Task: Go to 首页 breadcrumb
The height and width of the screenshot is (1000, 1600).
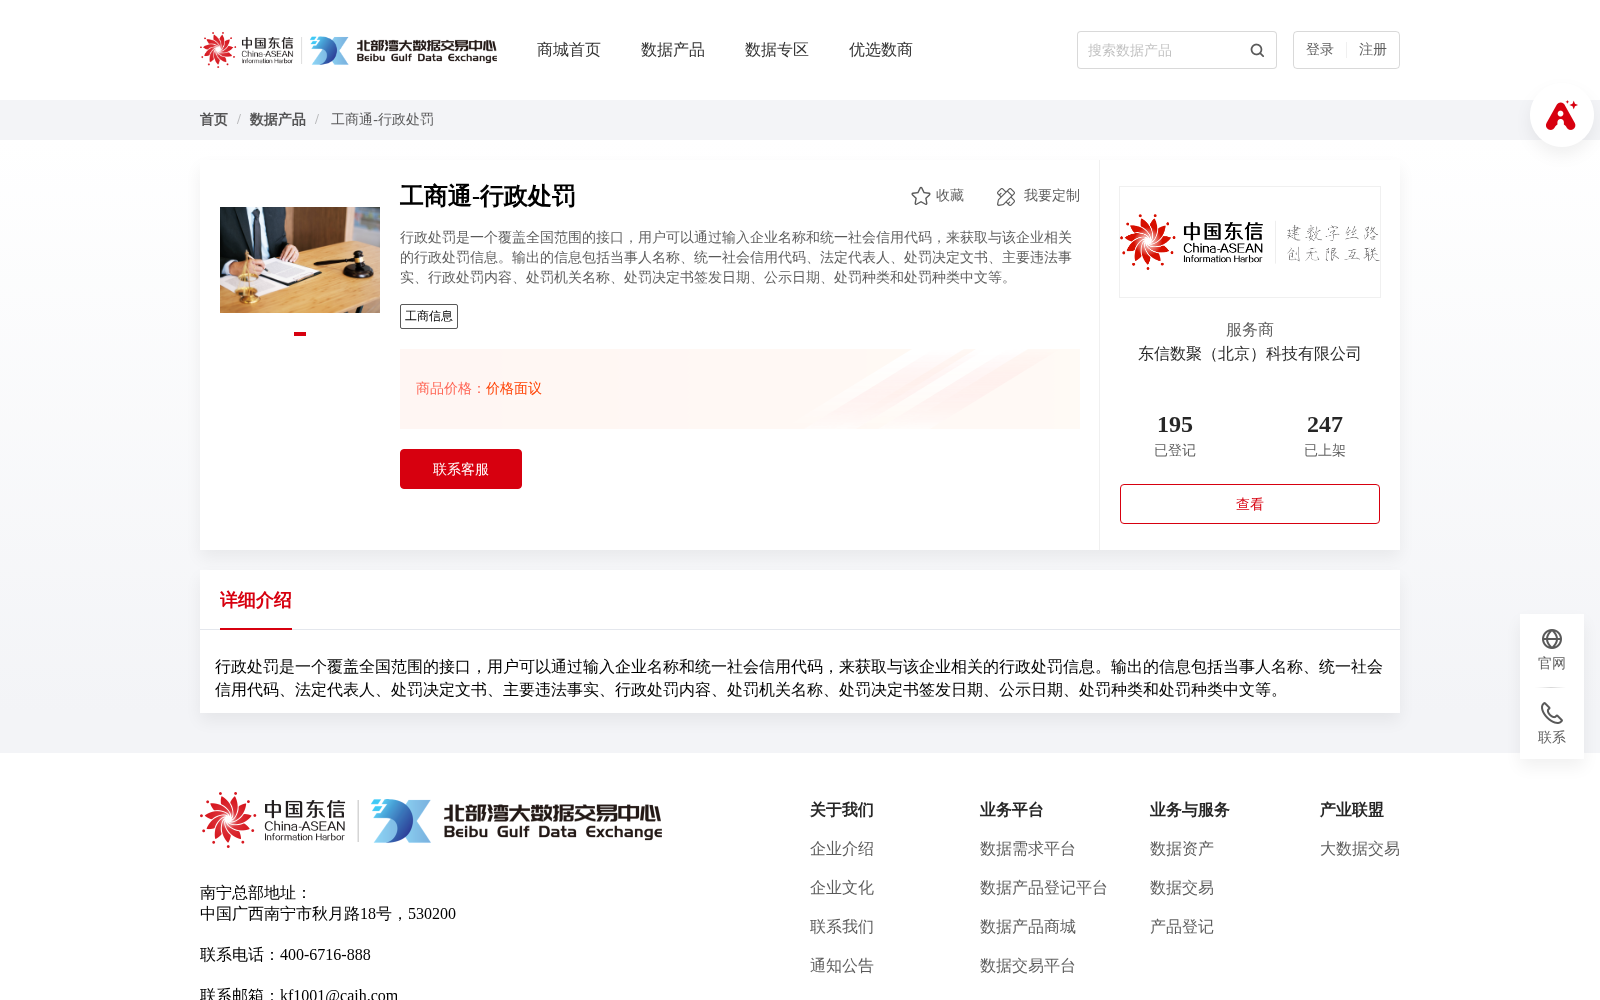Action: [214, 120]
